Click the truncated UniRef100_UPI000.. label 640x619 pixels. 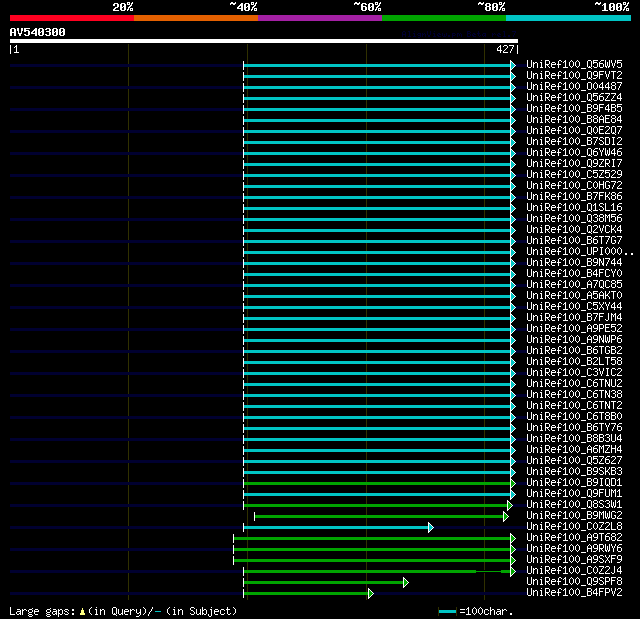point(580,252)
